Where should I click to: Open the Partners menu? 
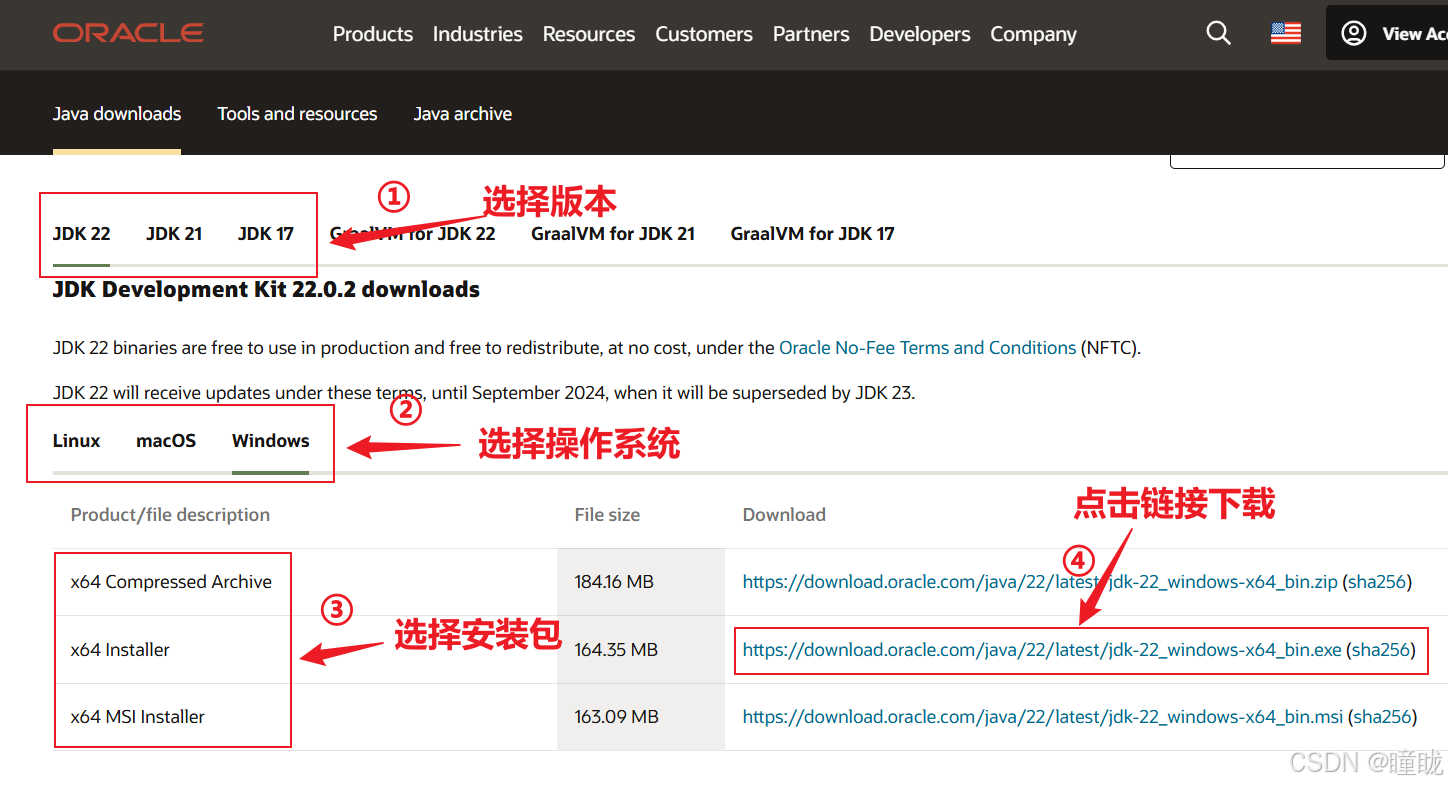coord(811,34)
